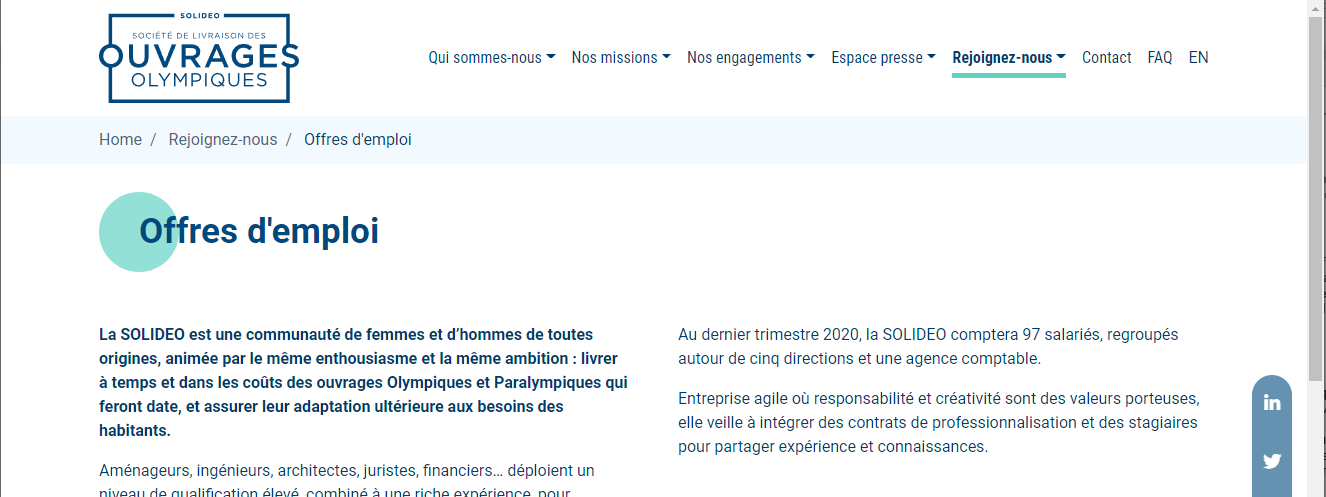Click the scrollbar up arrow
This screenshot has height=497, width=1326.
(x=1316, y=8)
